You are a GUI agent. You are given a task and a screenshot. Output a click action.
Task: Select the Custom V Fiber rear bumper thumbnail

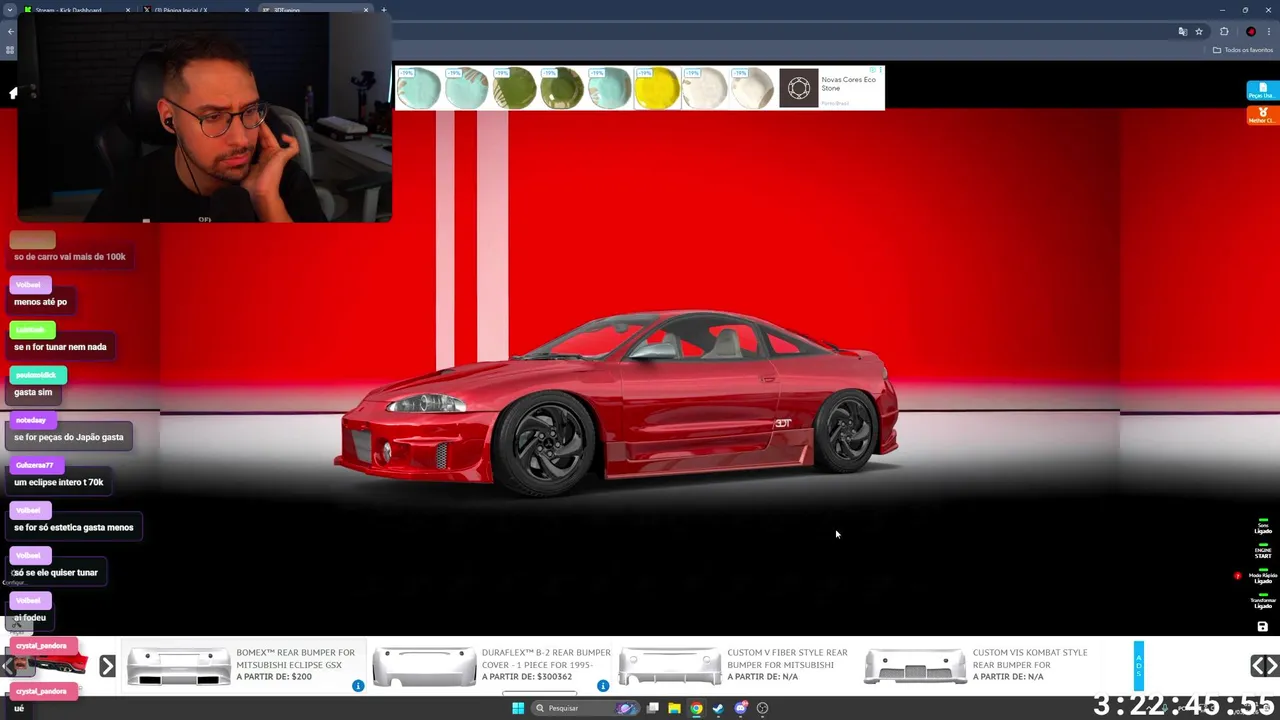(669, 666)
